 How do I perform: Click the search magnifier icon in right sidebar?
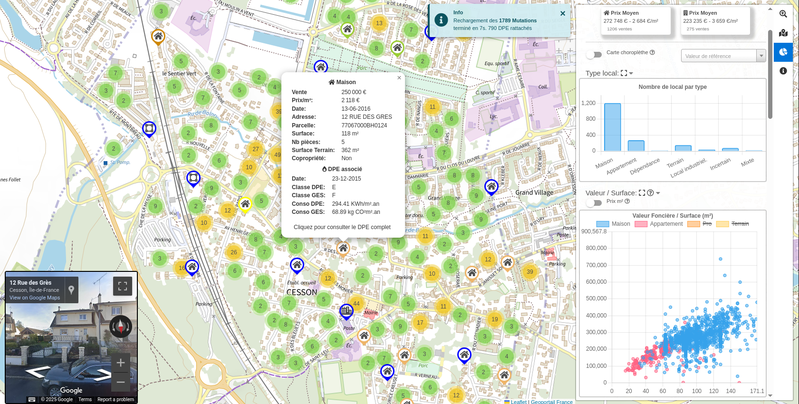tap(783, 14)
